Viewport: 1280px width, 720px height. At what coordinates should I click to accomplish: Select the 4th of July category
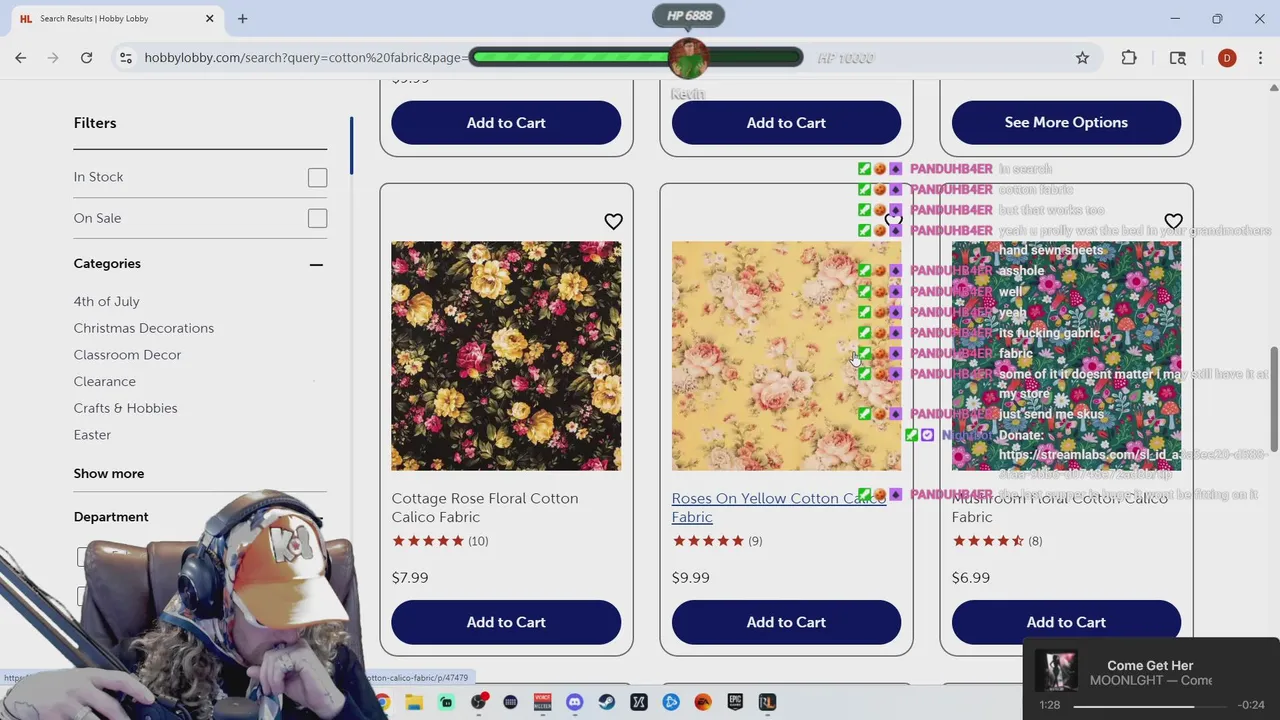click(106, 301)
